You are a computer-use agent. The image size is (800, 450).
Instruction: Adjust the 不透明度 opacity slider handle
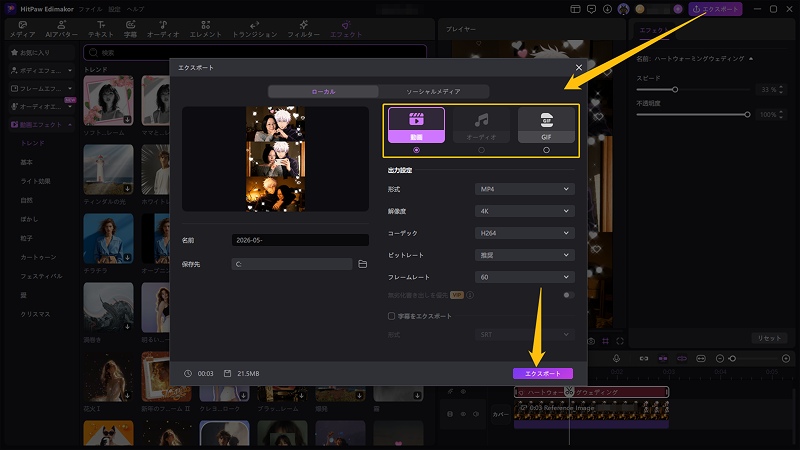(747, 115)
